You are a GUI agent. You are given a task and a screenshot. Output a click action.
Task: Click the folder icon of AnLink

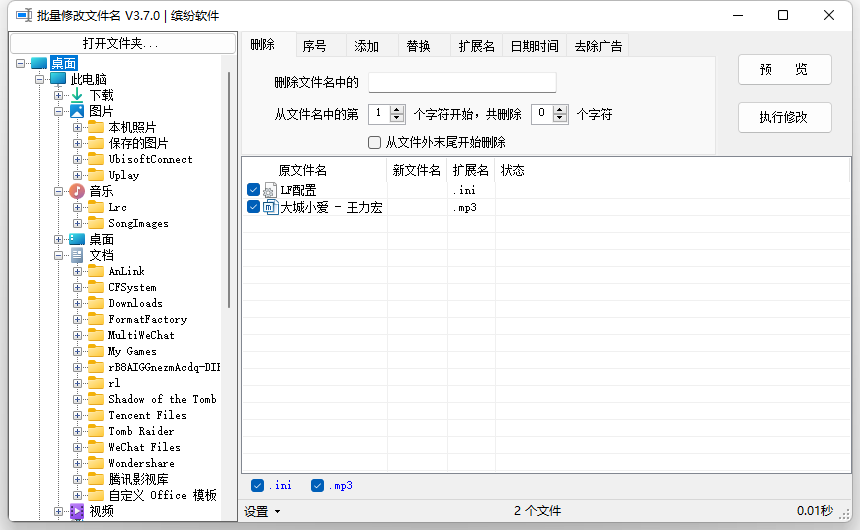[96, 271]
